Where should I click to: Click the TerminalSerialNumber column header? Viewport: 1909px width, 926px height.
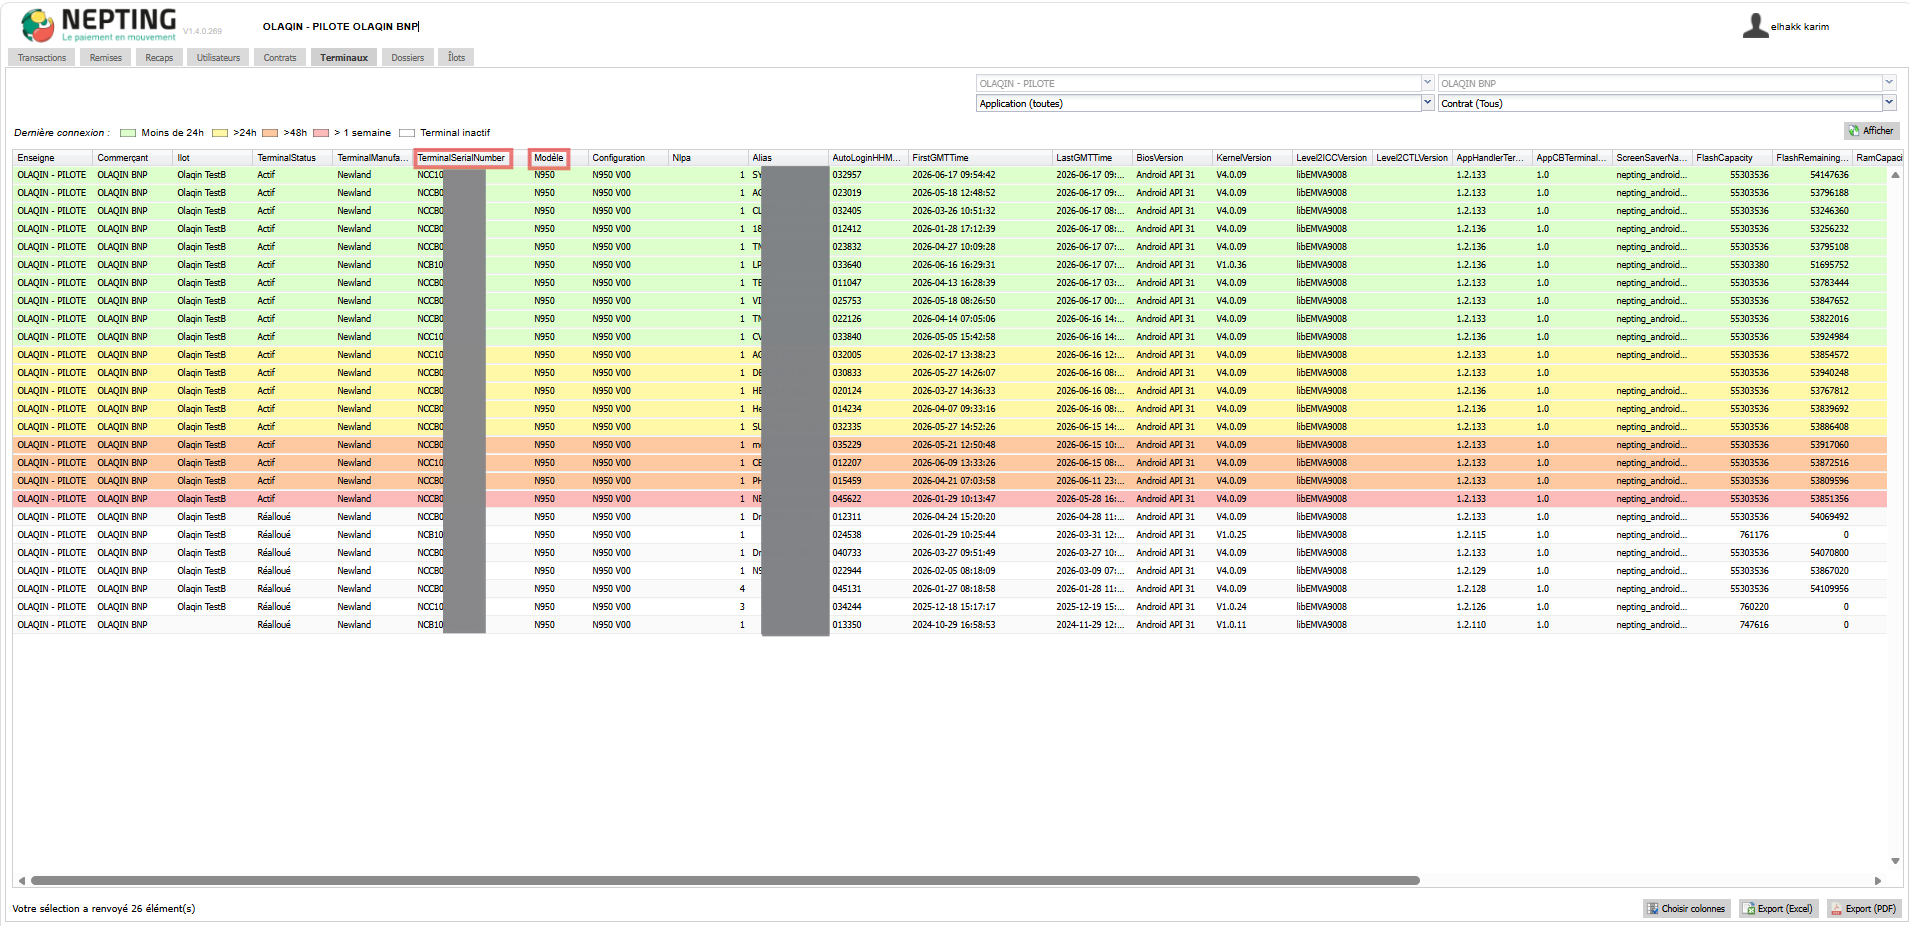coord(463,158)
